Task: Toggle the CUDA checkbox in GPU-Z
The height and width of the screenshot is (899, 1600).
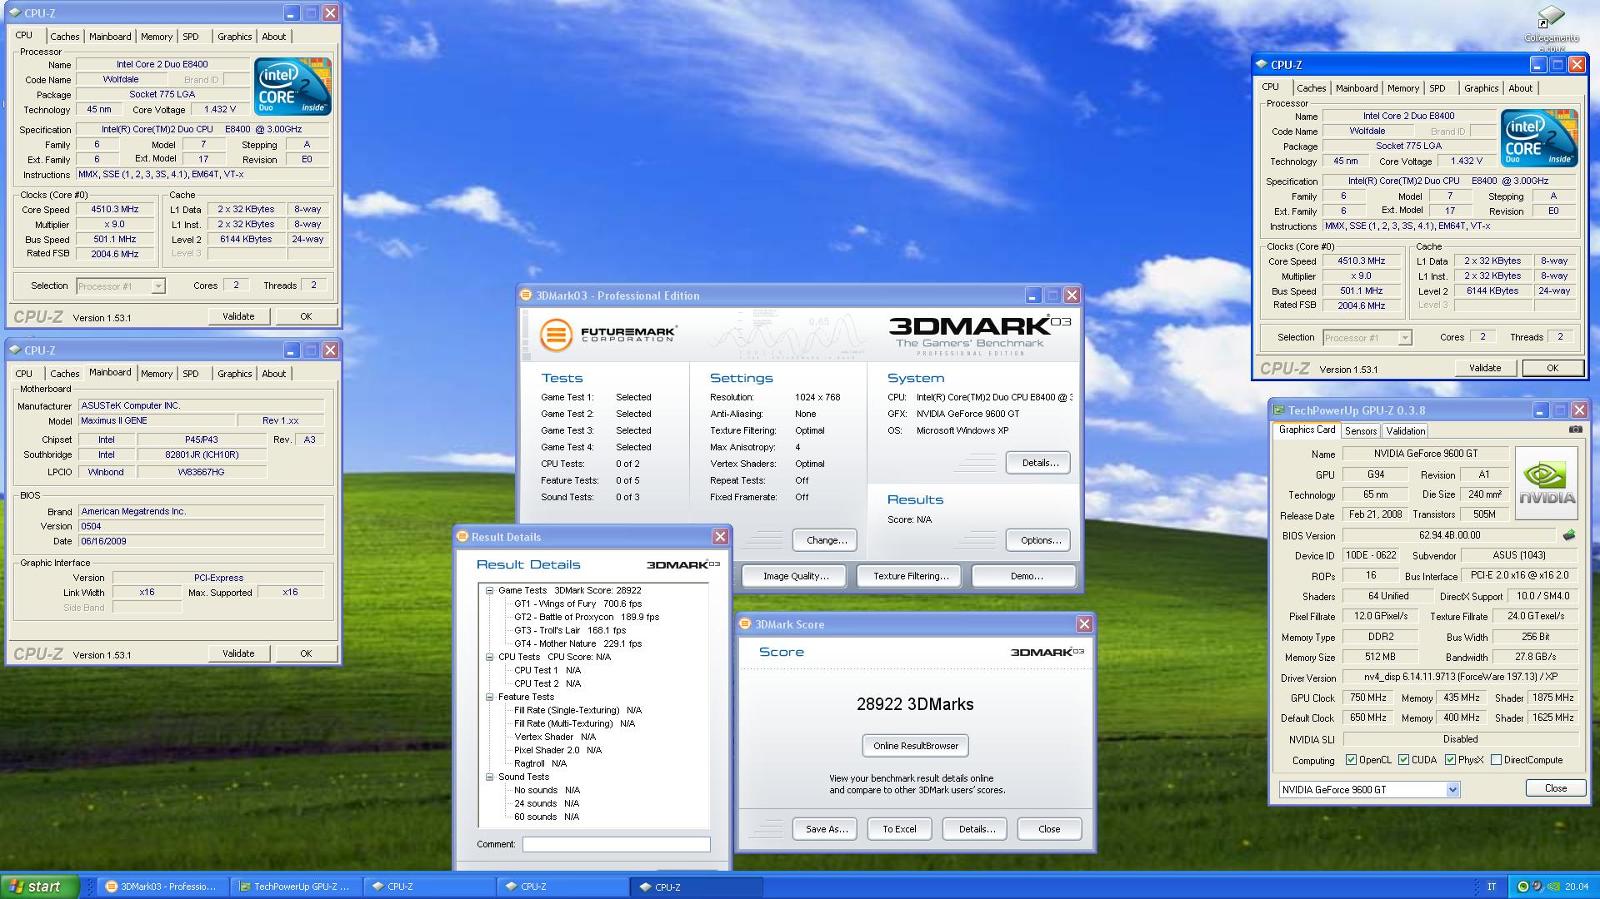Action: (x=1403, y=760)
